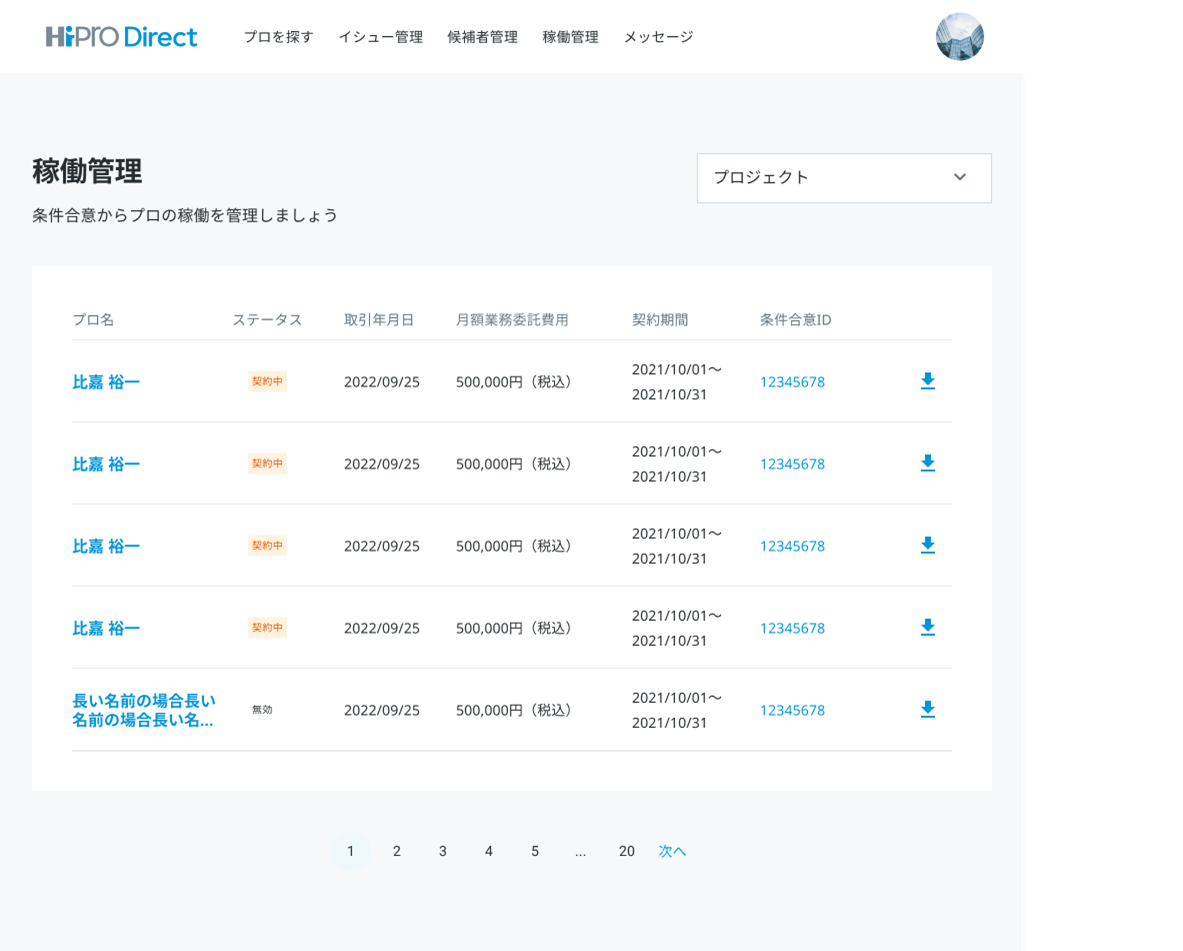Open the profile avatar in the header
1183x951 pixels.
tap(959, 36)
